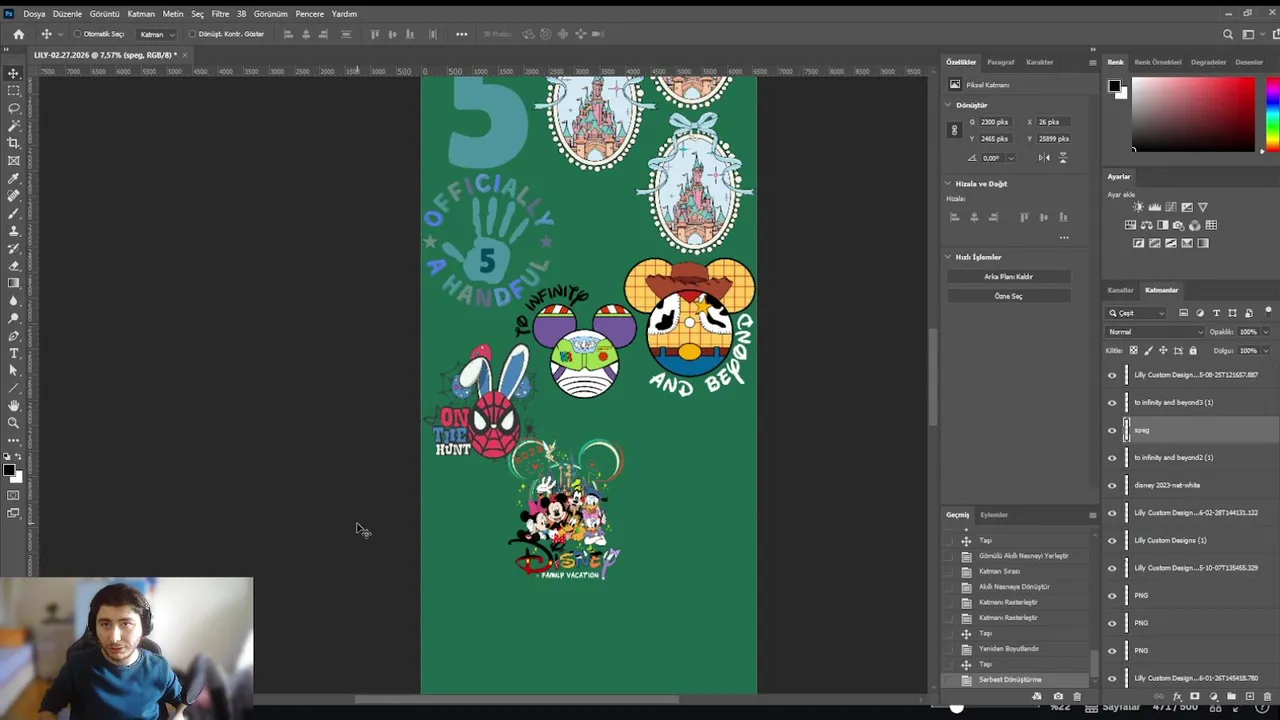Viewport: 1280px width, 720px height.
Task: Edit the G width value field
Action: point(996,122)
